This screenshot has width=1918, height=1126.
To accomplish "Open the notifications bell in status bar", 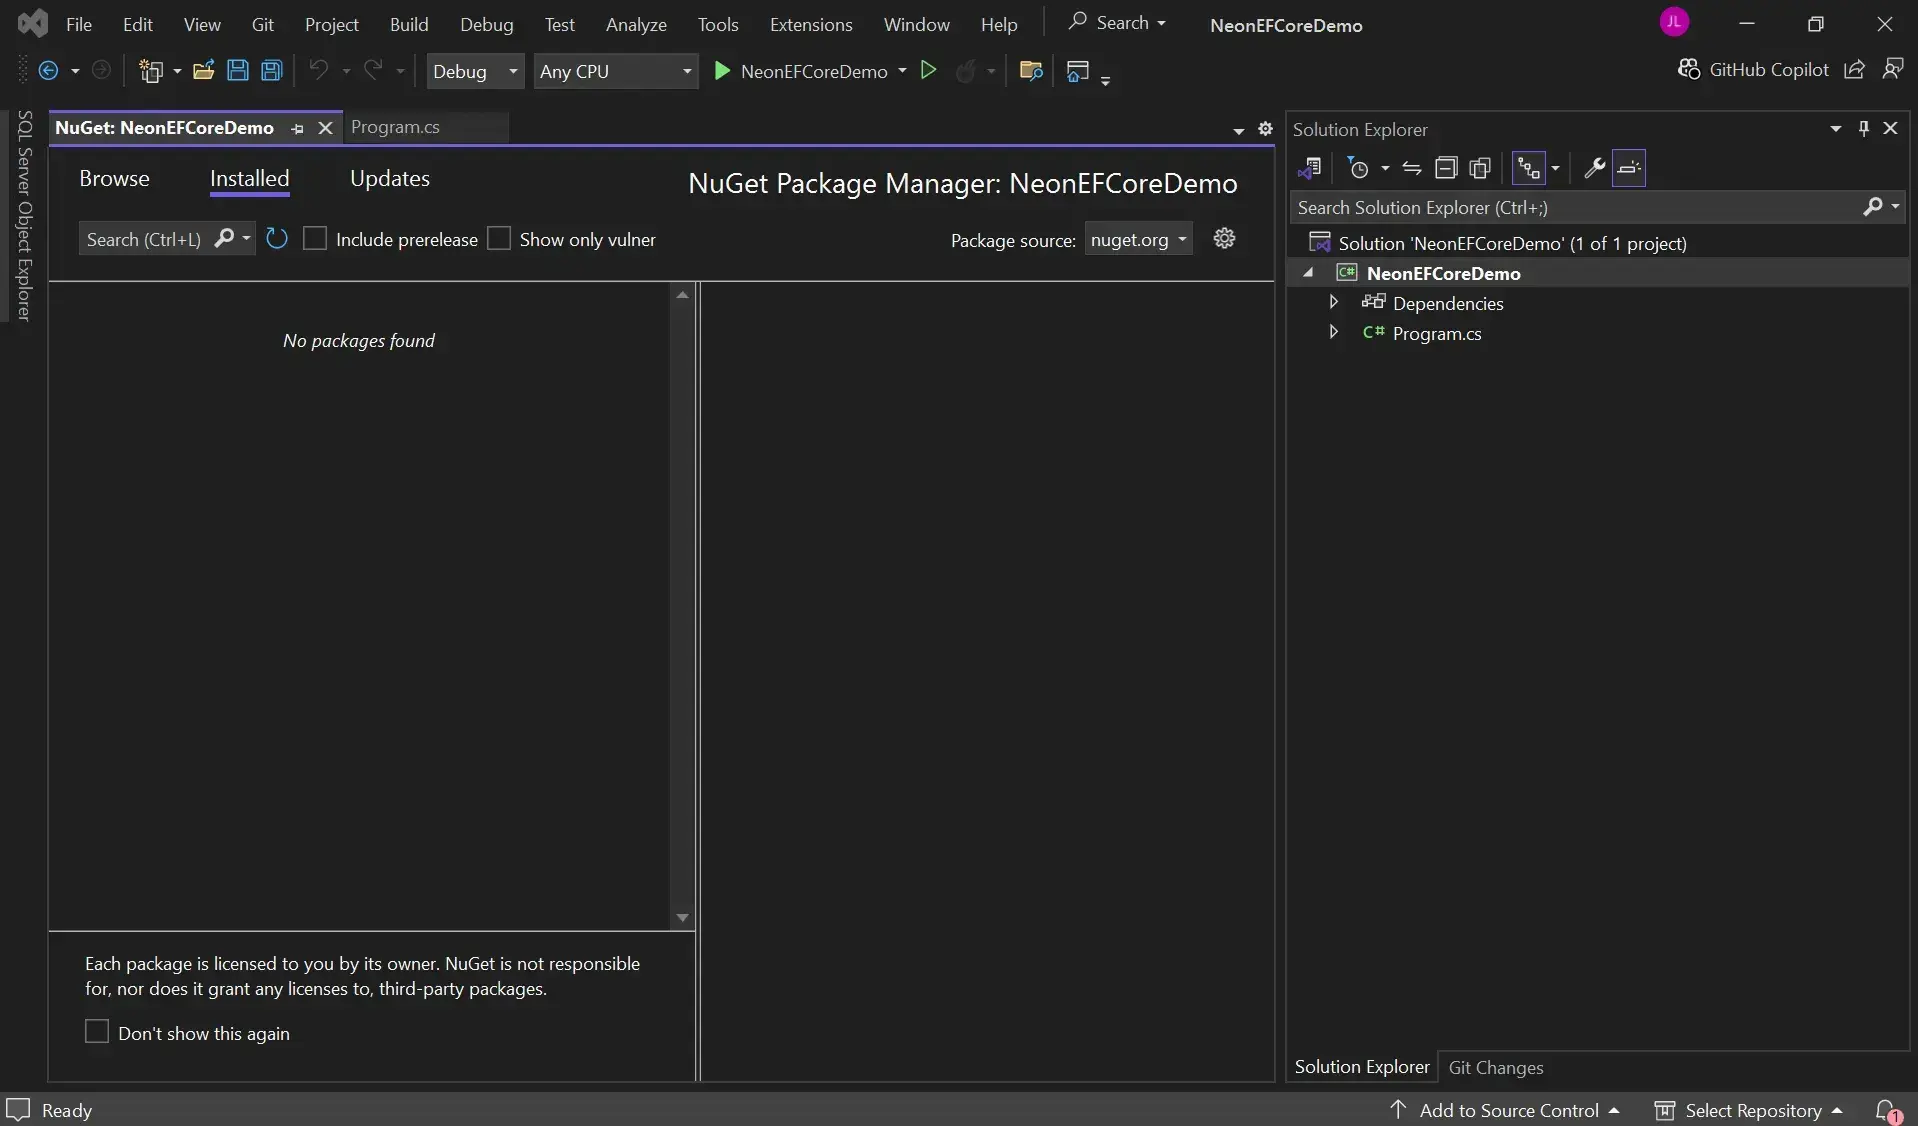I will (x=1887, y=1110).
